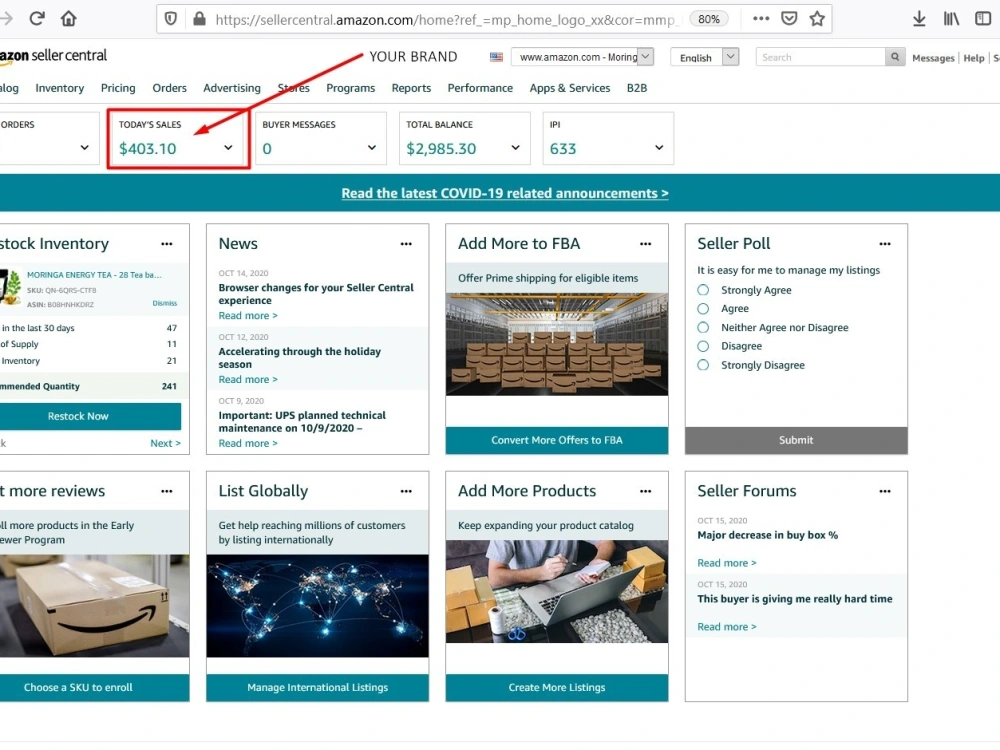Submit the Seller Poll

tap(796, 440)
